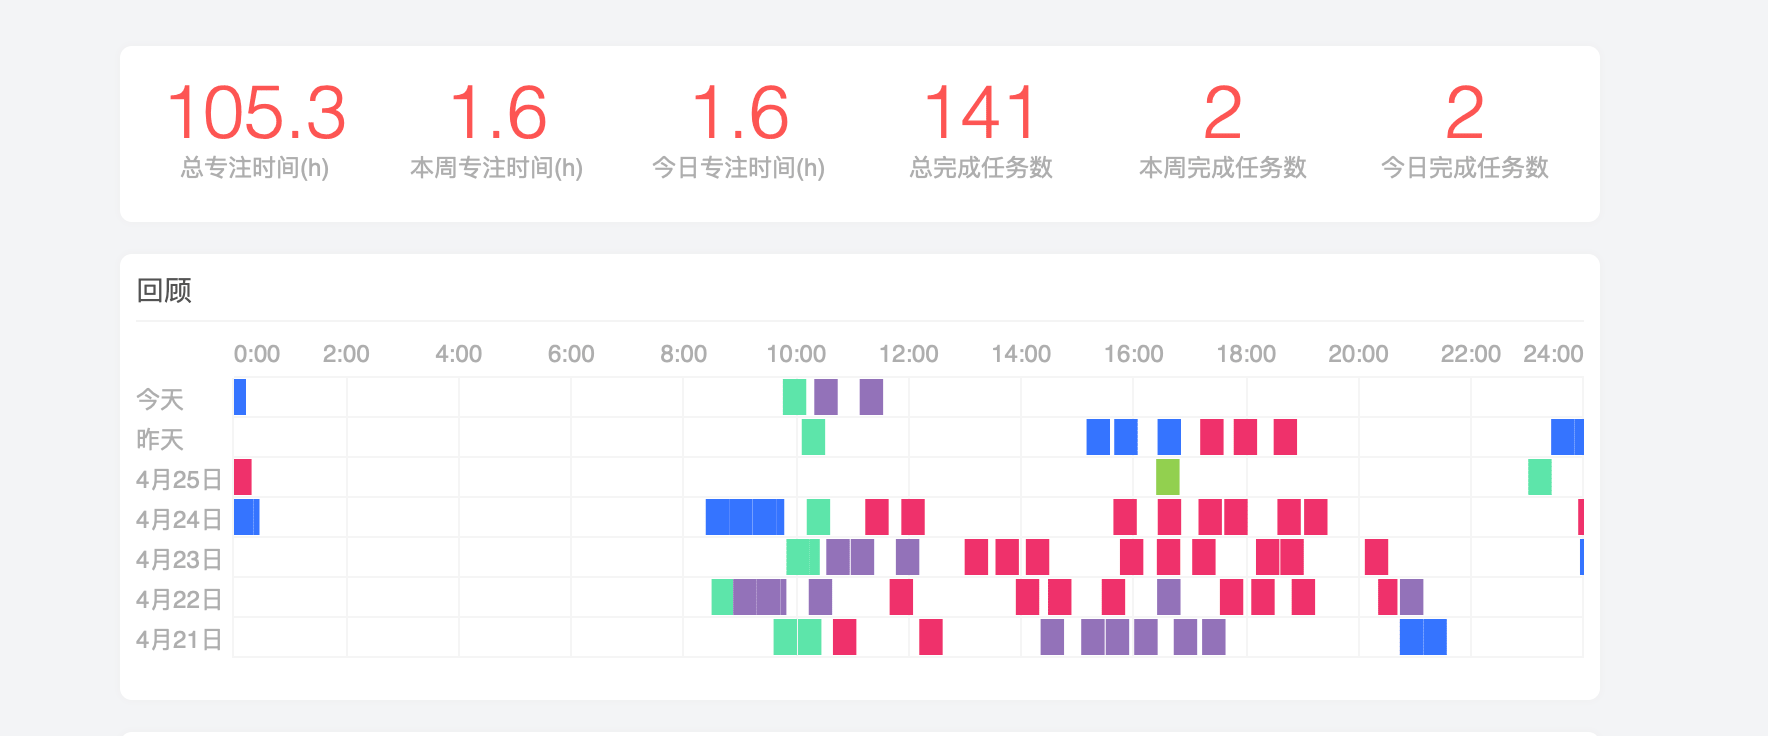Select the 总完成任务数 label

coord(981,168)
